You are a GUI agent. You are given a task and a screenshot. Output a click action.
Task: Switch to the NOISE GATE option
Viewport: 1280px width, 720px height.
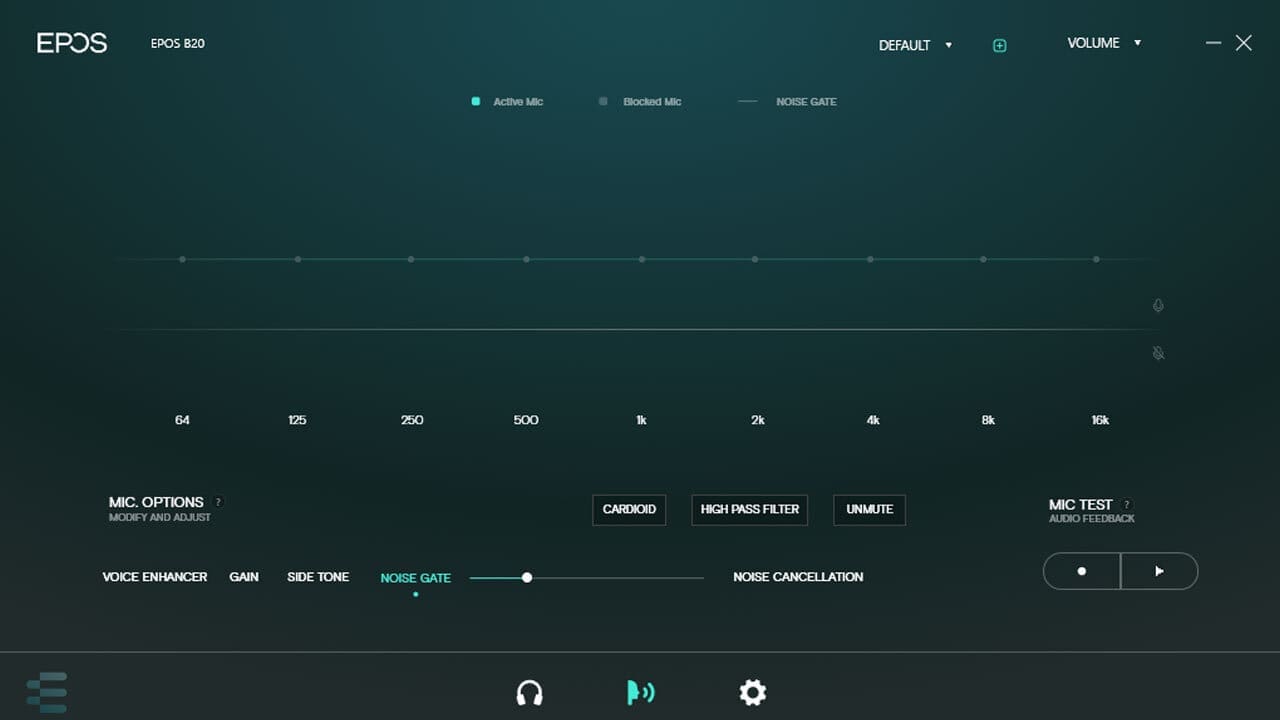pyautogui.click(x=415, y=577)
